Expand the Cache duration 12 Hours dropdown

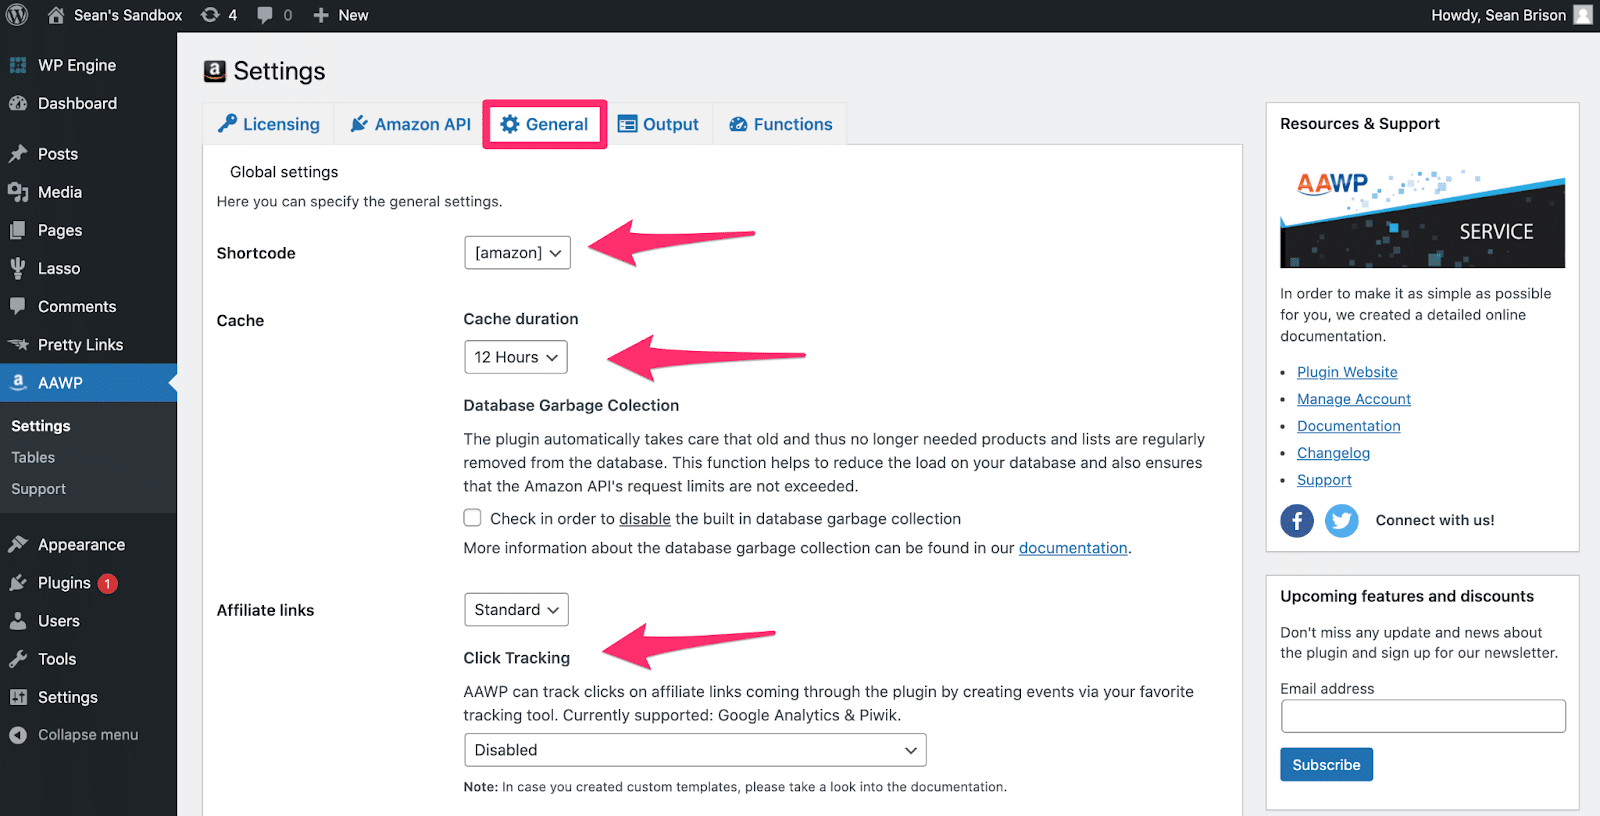coord(515,357)
